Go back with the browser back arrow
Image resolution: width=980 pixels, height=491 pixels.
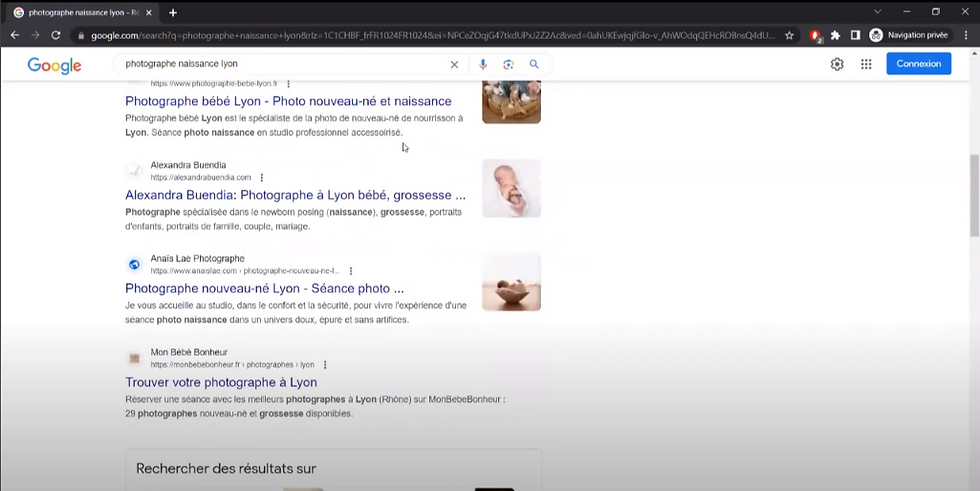click(x=15, y=36)
